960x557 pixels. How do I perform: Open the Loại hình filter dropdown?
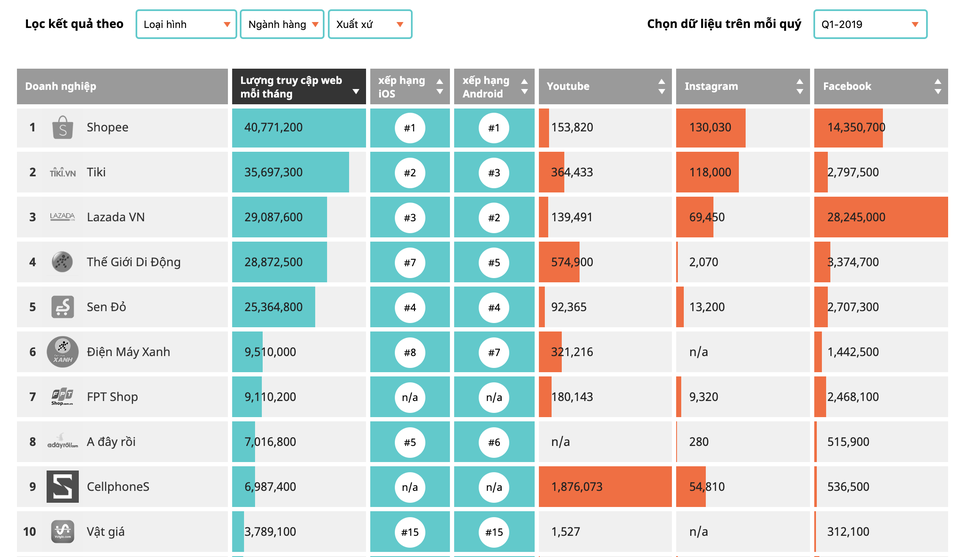pyautogui.click(x=186, y=24)
